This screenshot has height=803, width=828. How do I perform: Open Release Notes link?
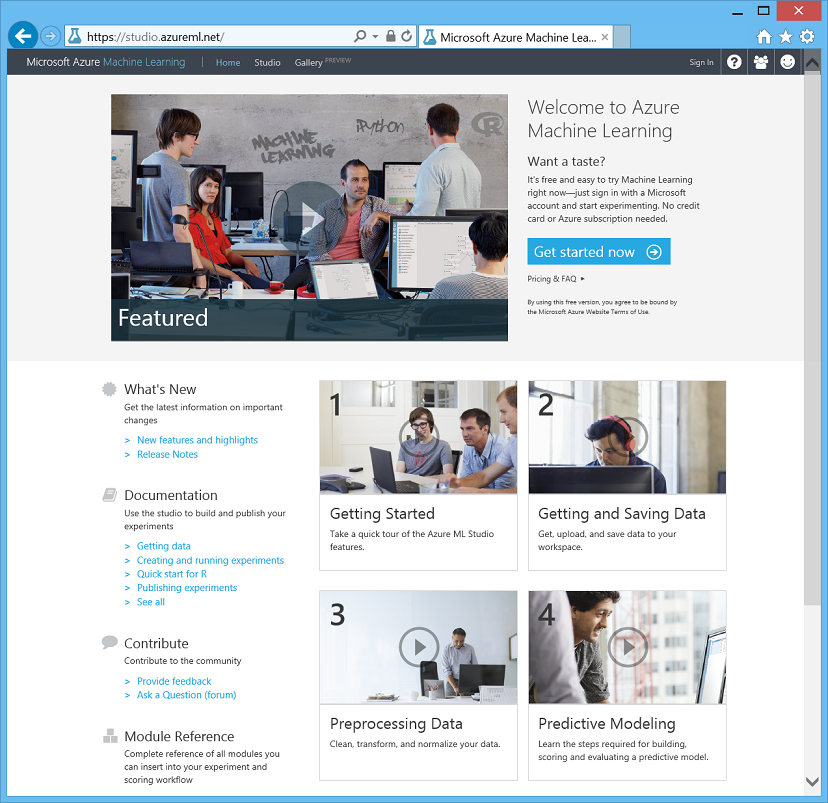[x=167, y=454]
